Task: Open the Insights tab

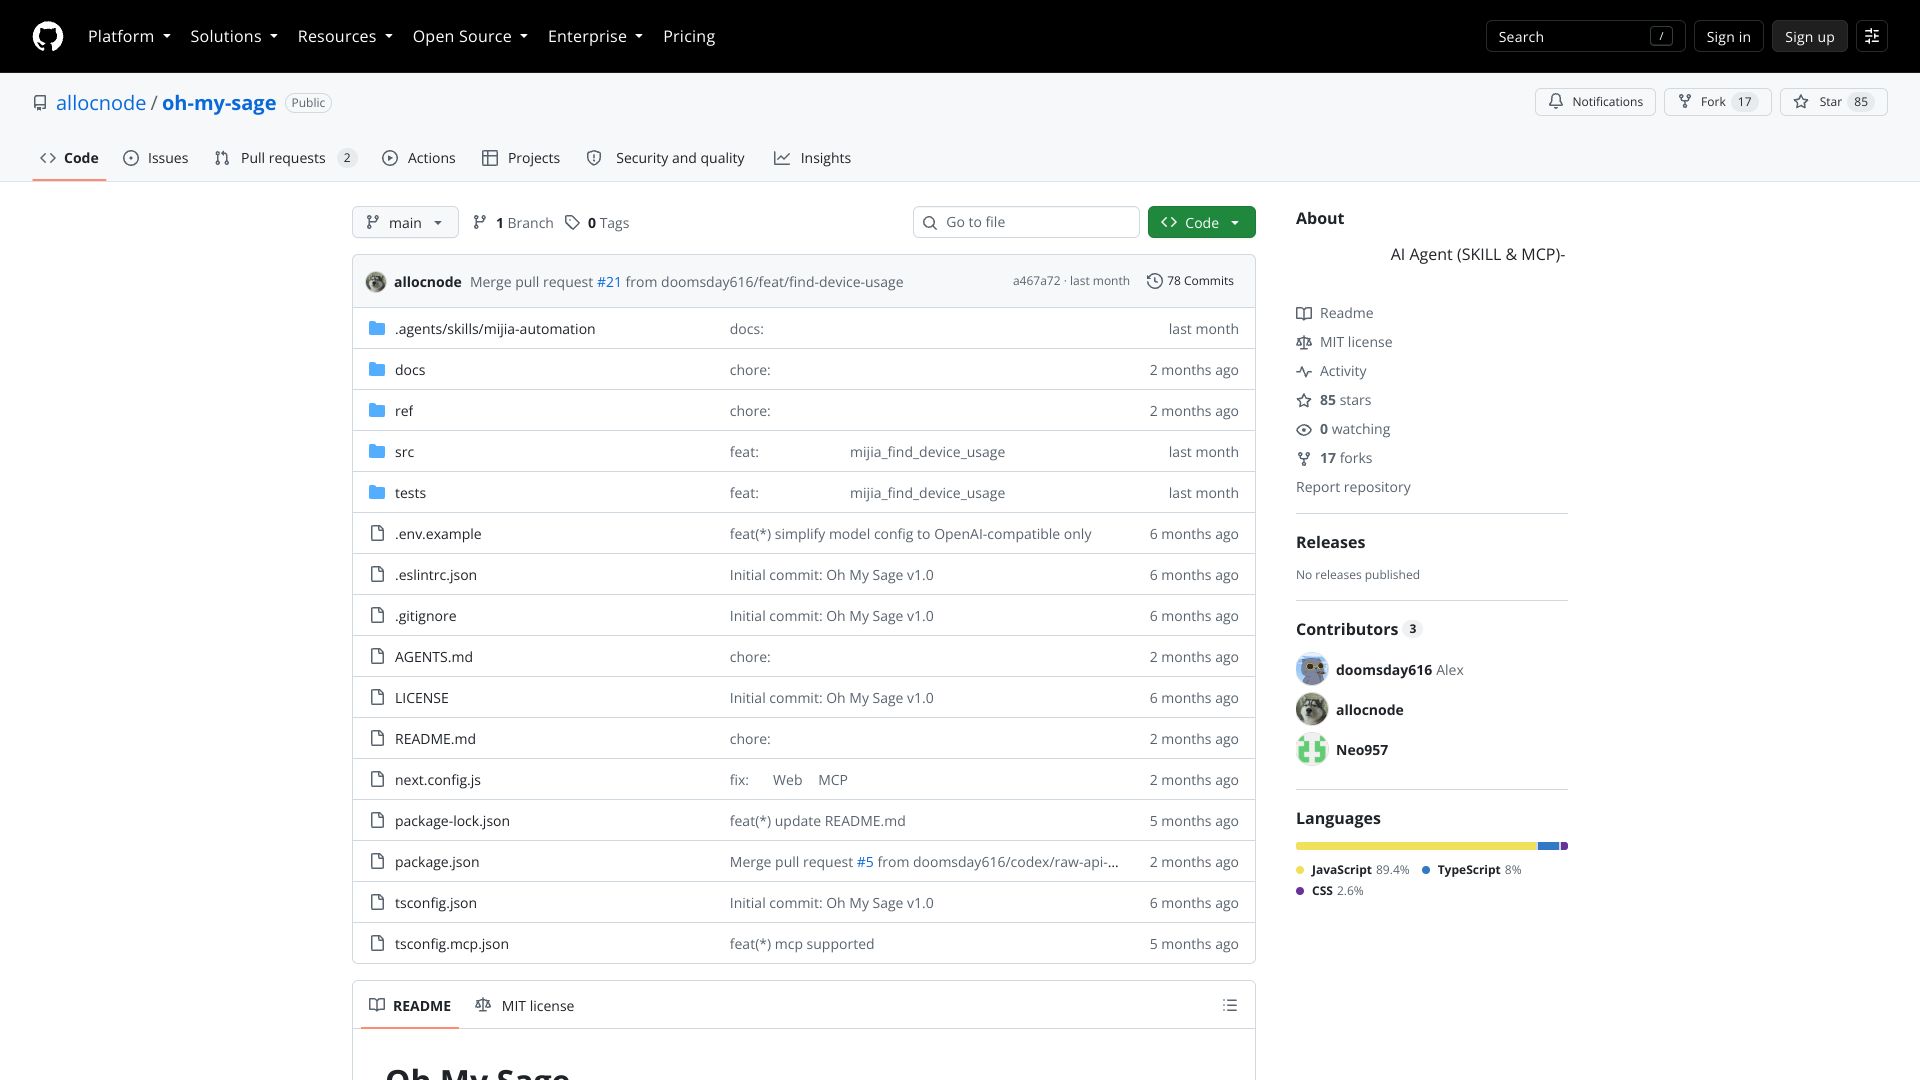Action: point(812,158)
